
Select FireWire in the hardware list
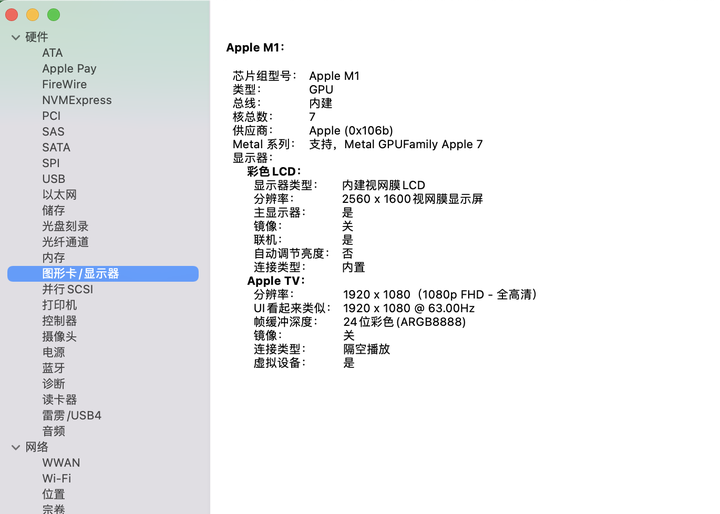(x=64, y=84)
